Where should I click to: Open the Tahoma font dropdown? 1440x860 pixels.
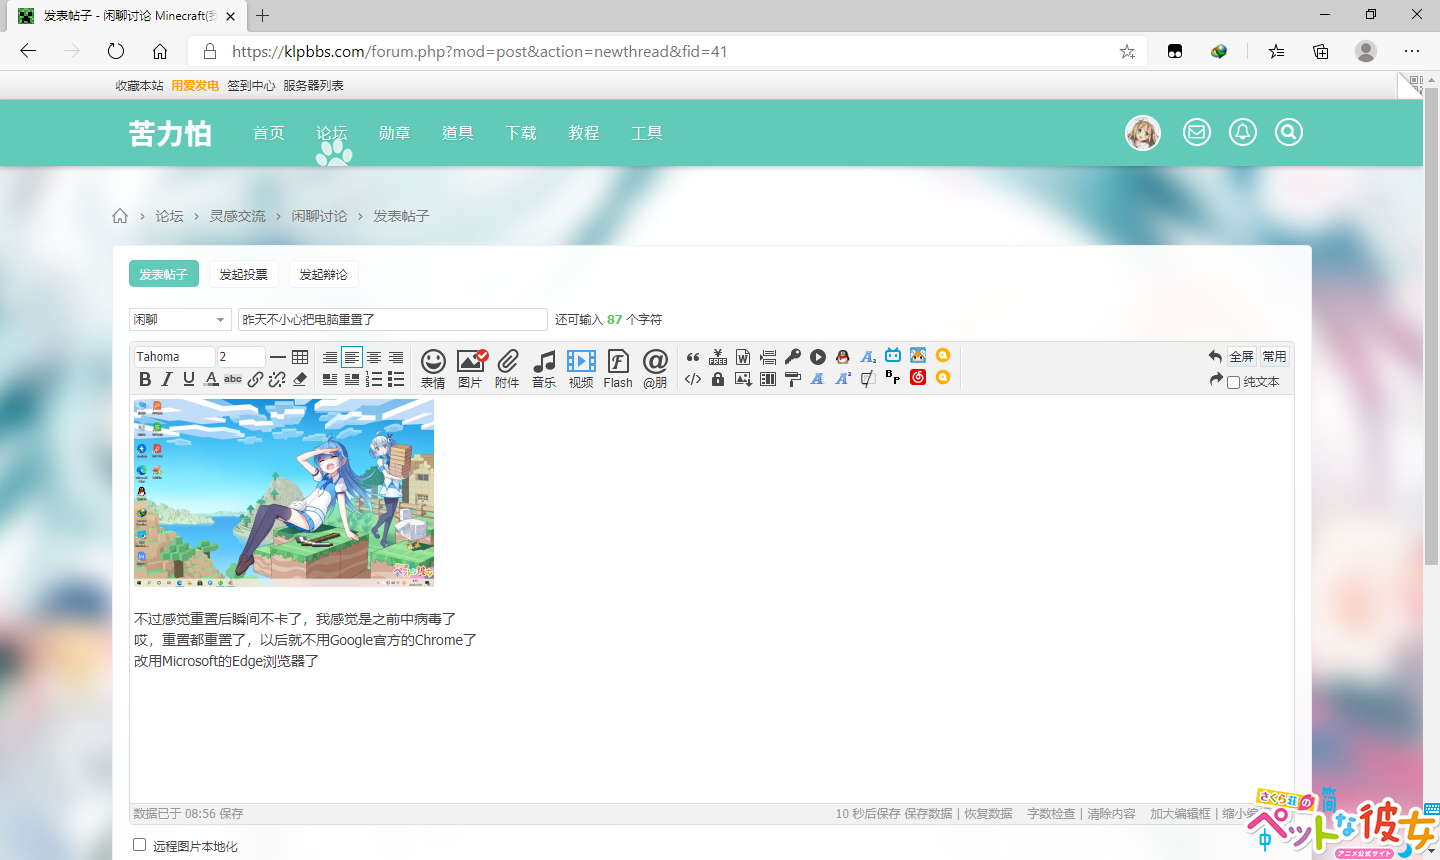[174, 357]
